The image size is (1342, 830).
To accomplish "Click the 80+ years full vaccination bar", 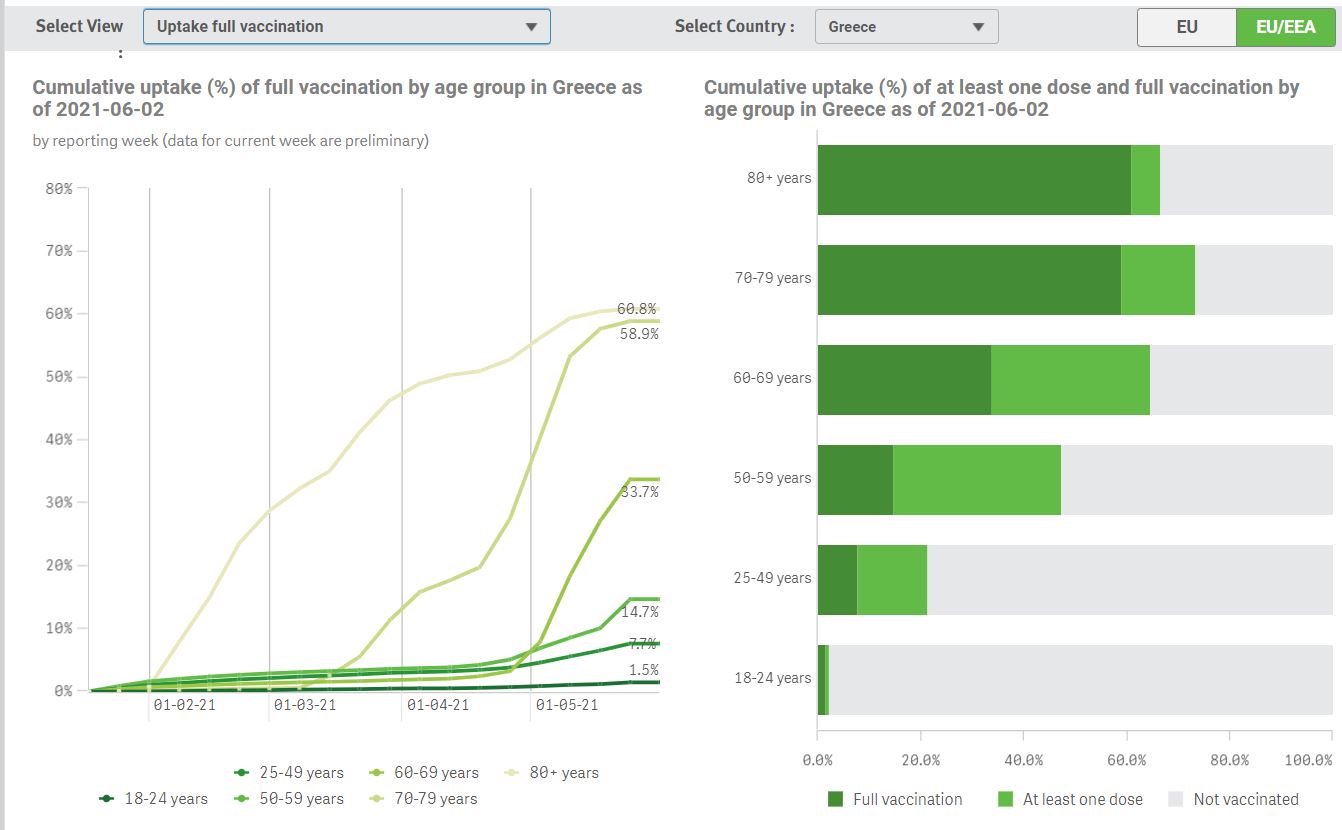I will (x=973, y=180).
